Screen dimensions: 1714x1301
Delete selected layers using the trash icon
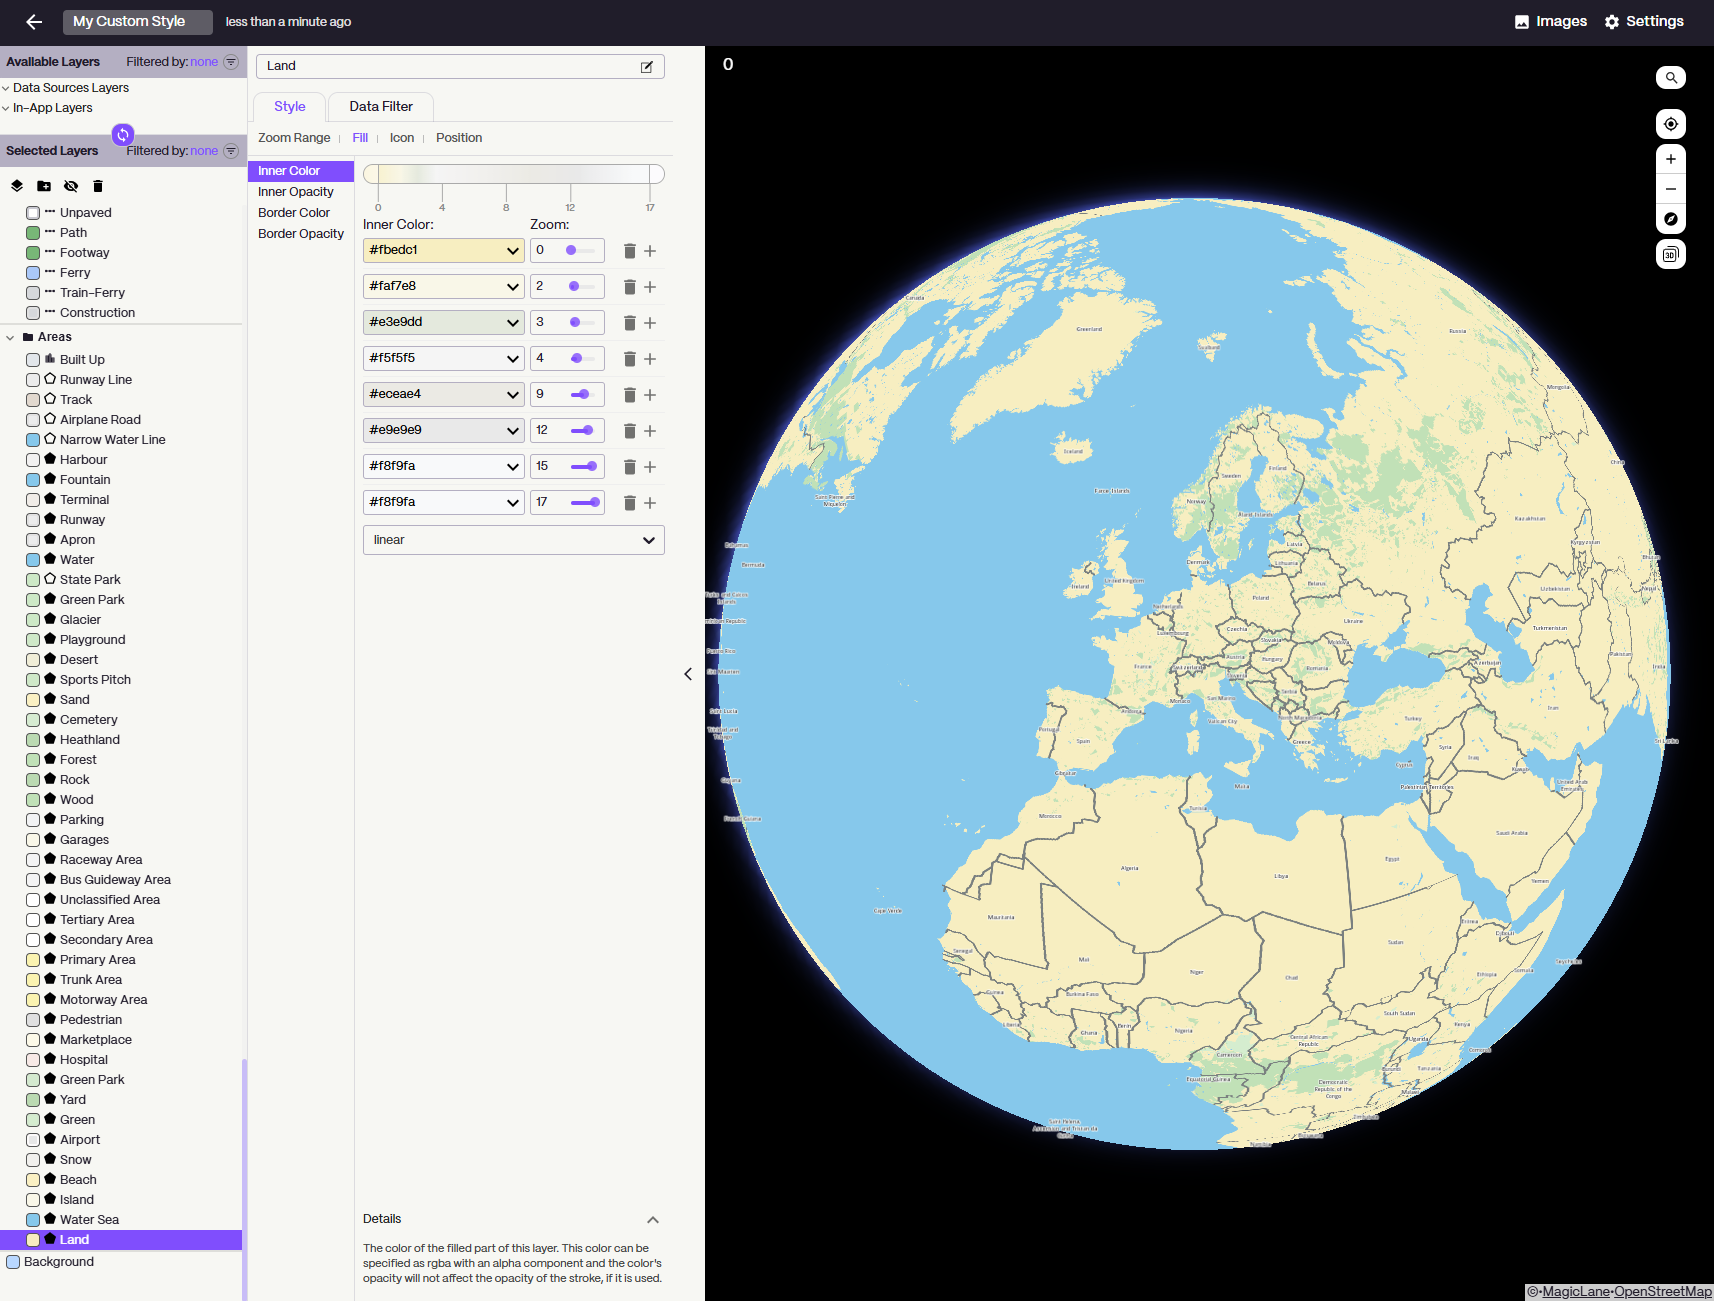97,186
